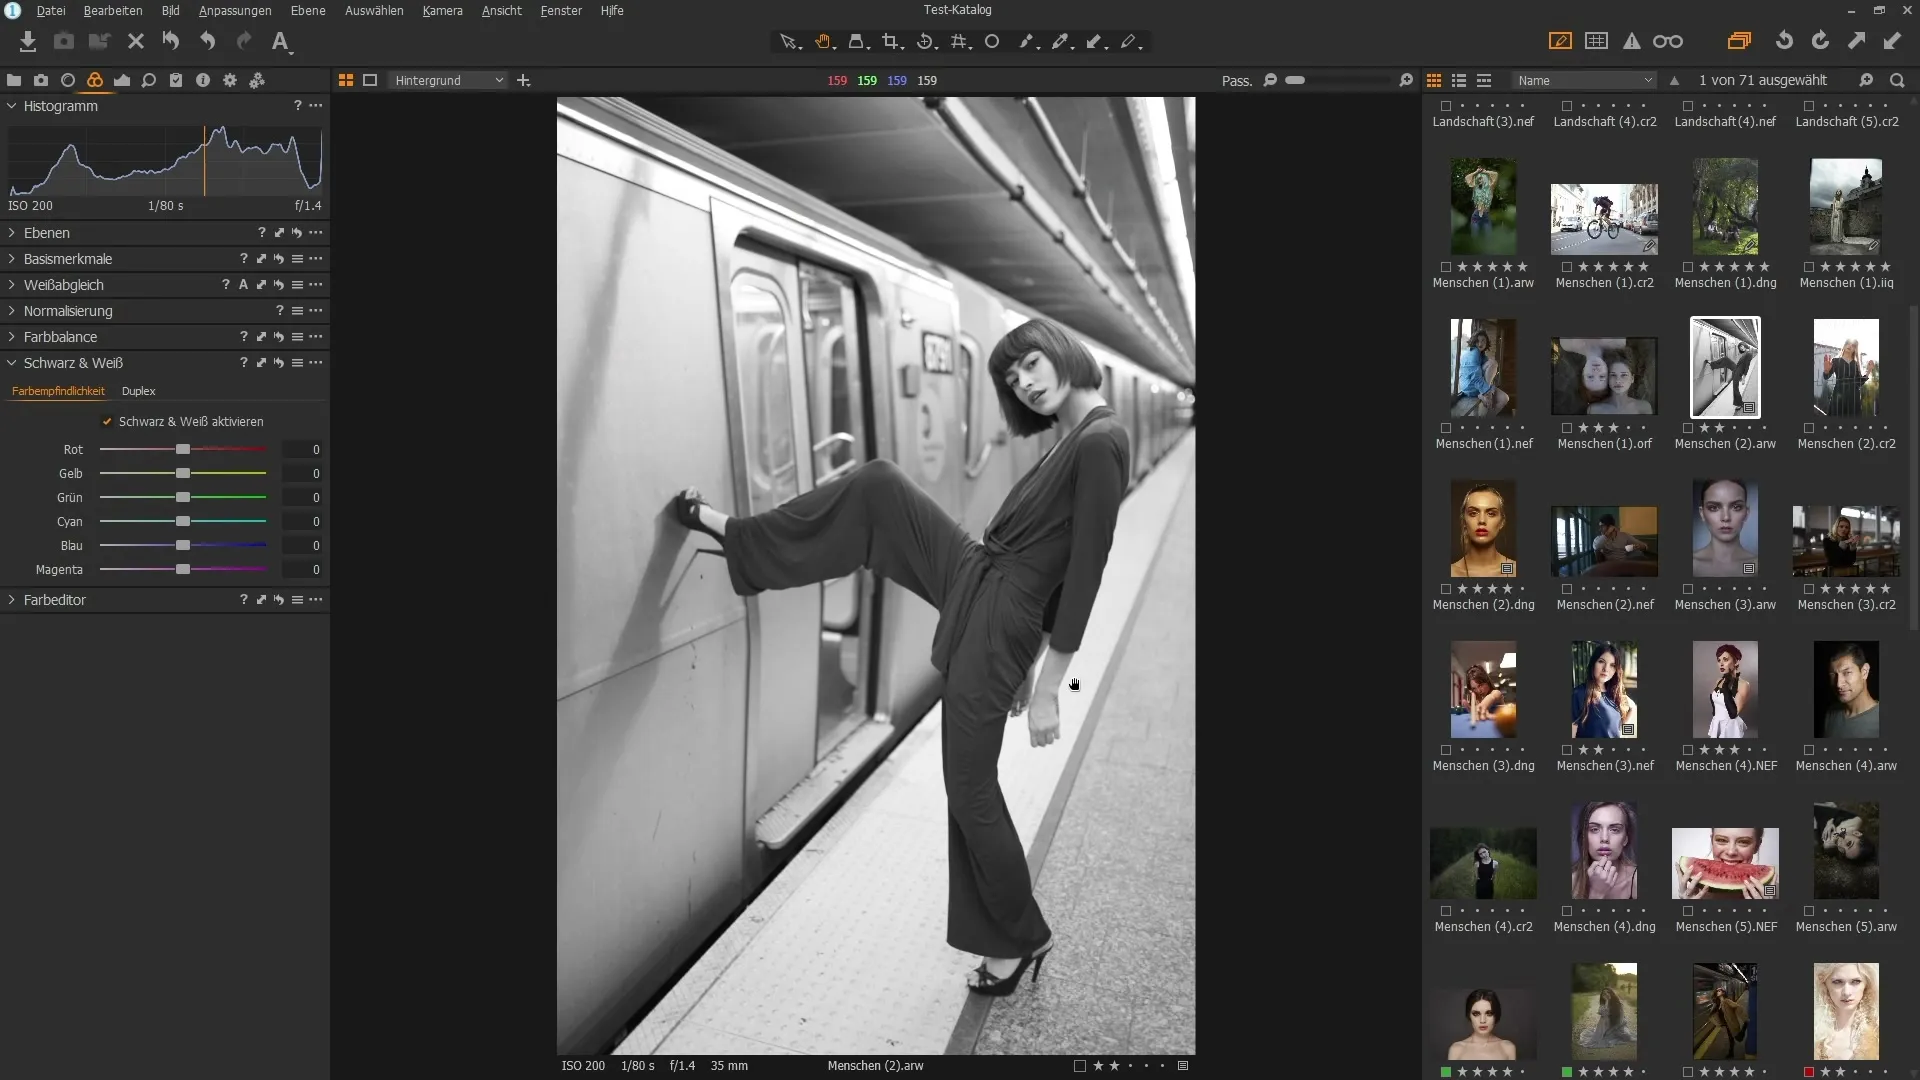1920x1080 pixels.
Task: Open the Capture camera tool tab
Action: (41, 80)
